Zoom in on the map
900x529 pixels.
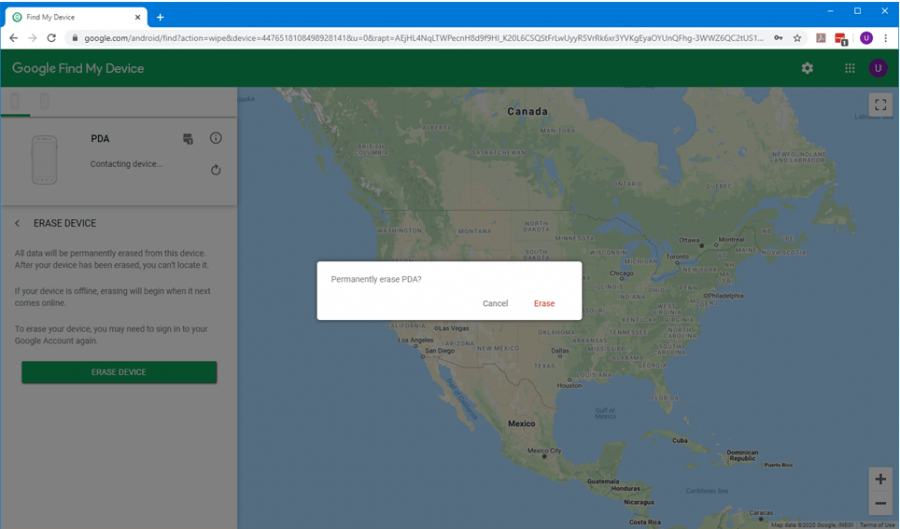(x=880, y=479)
